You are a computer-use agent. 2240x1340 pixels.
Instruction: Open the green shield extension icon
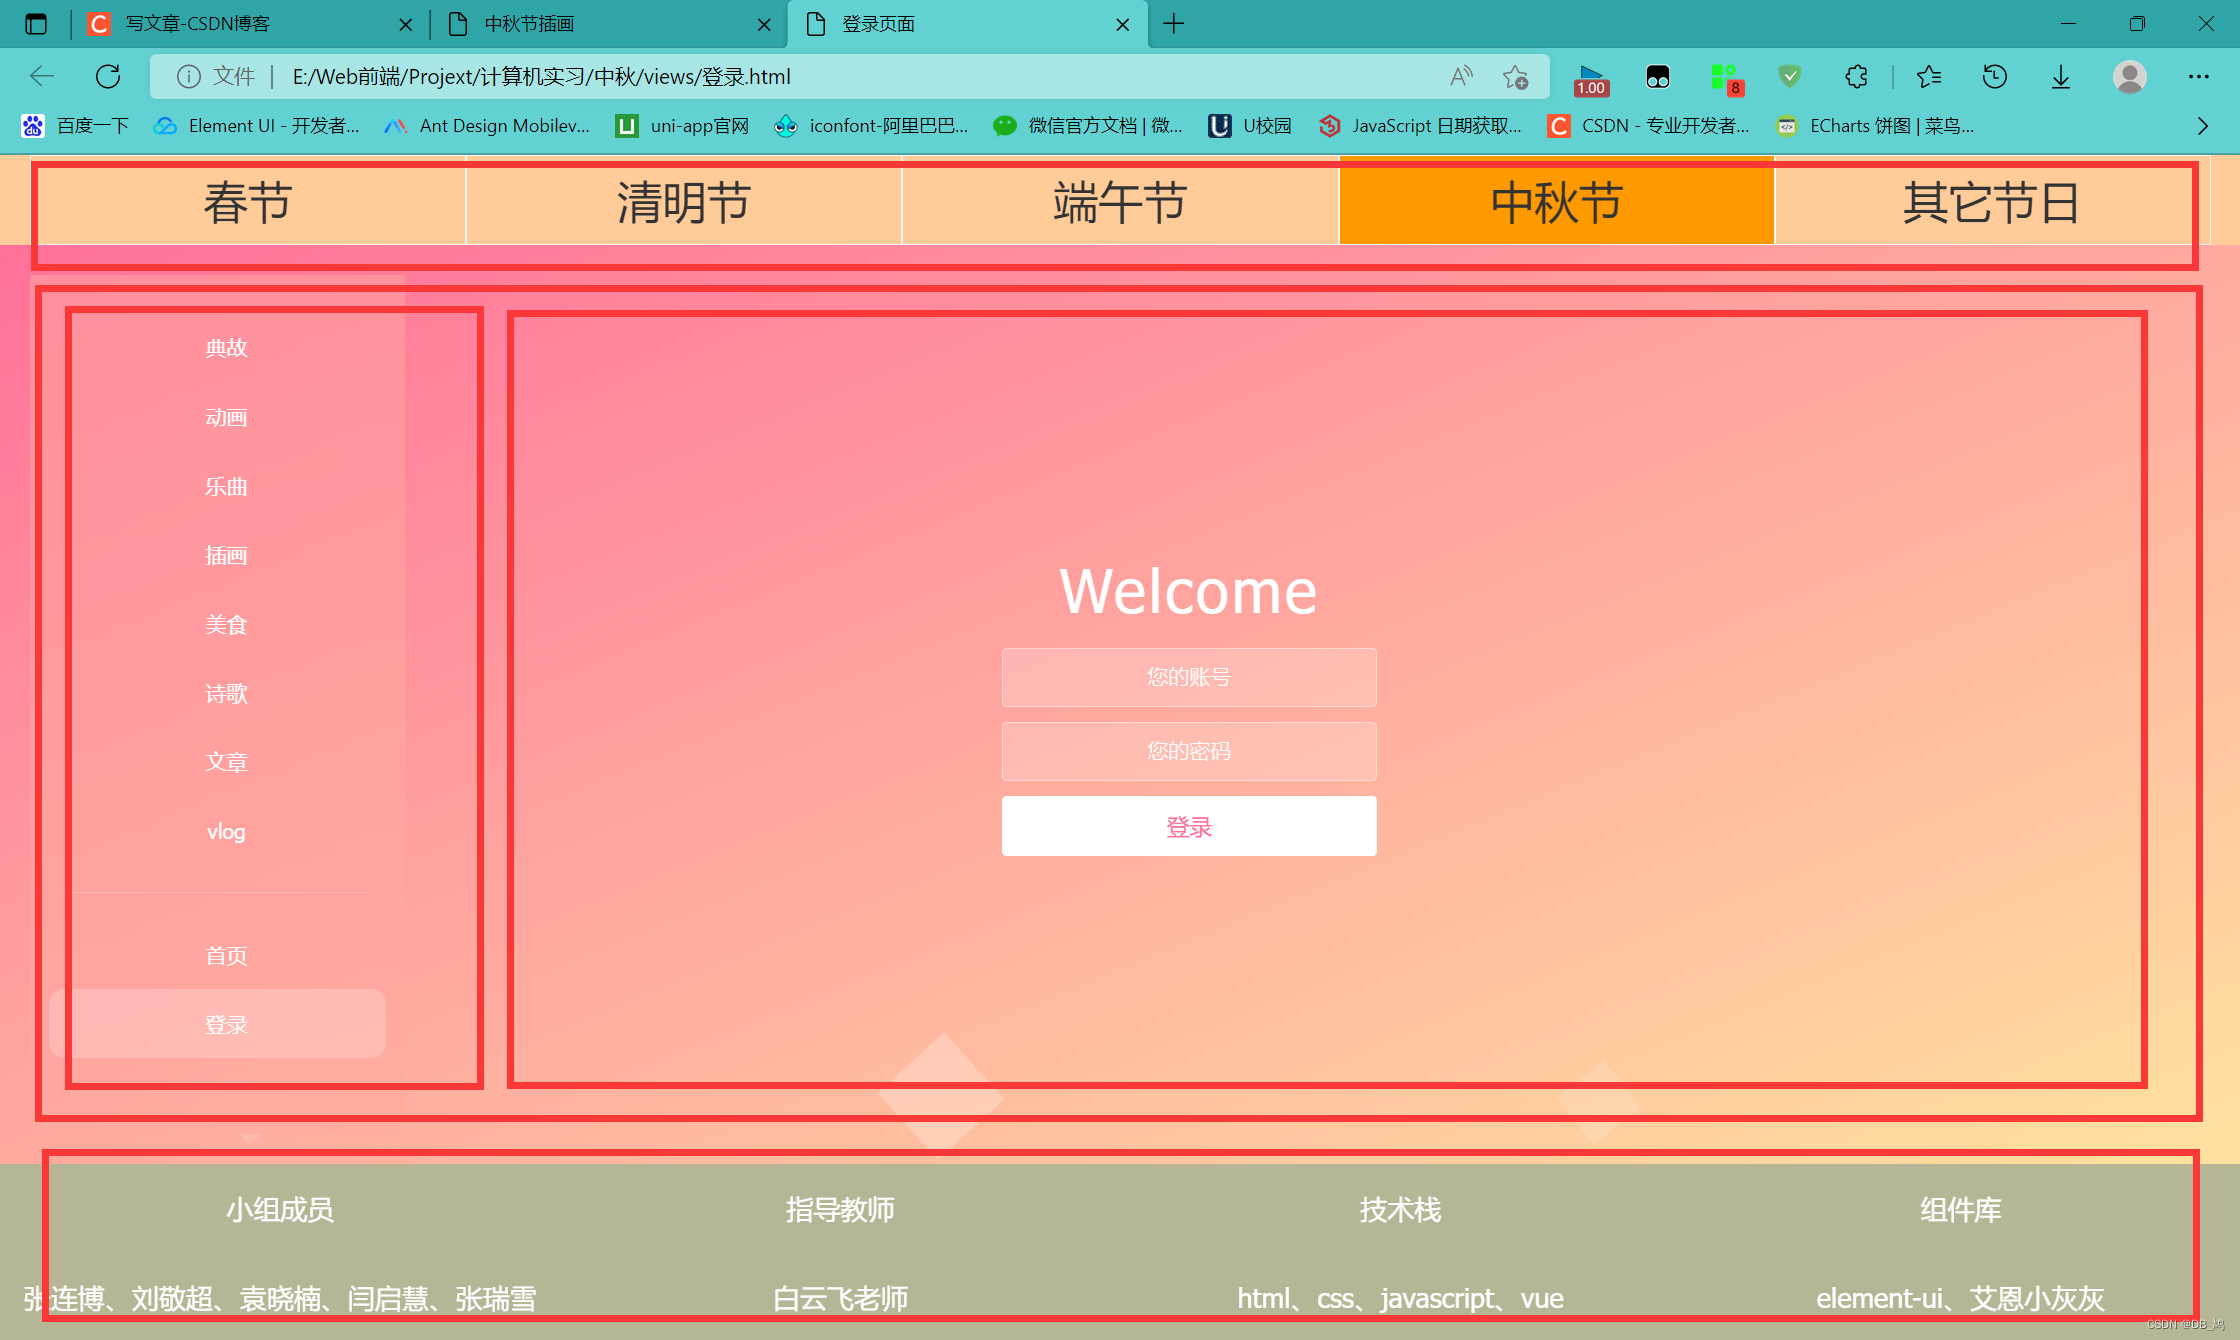pos(1790,76)
